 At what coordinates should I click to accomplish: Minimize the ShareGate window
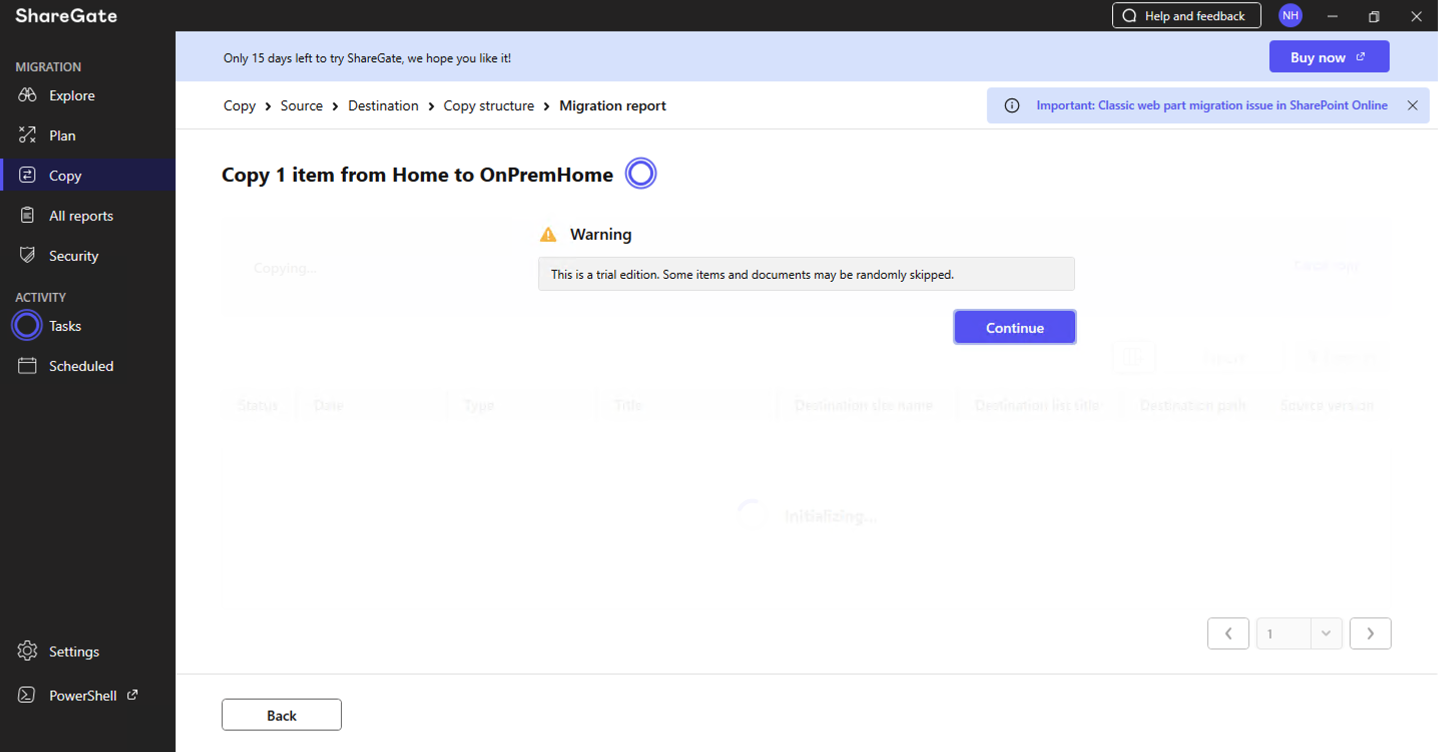click(x=1332, y=16)
